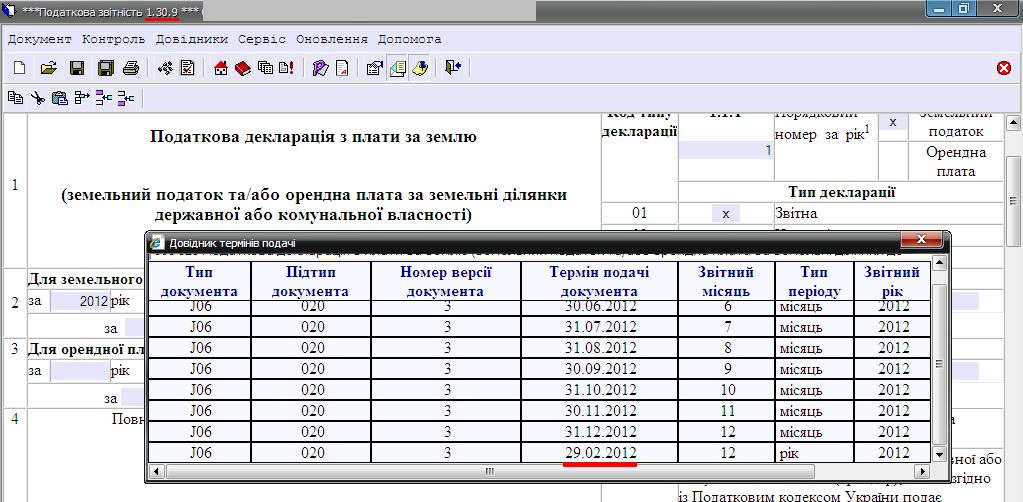
Task: Click the checklist control icon
Action: [186, 68]
